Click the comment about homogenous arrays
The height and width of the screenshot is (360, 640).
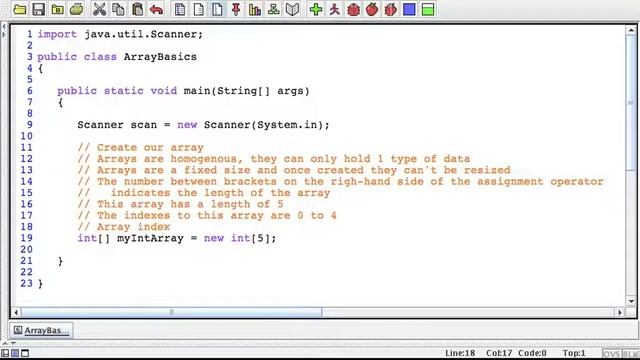coord(274,158)
